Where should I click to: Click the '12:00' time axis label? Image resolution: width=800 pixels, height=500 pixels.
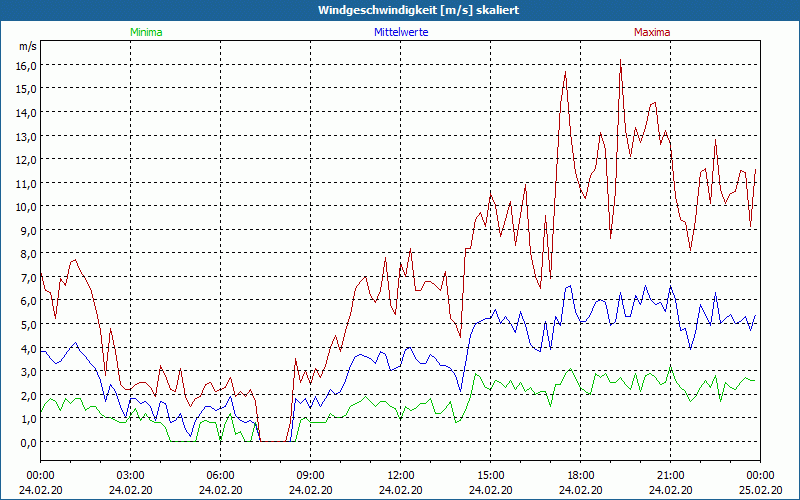click(401, 476)
